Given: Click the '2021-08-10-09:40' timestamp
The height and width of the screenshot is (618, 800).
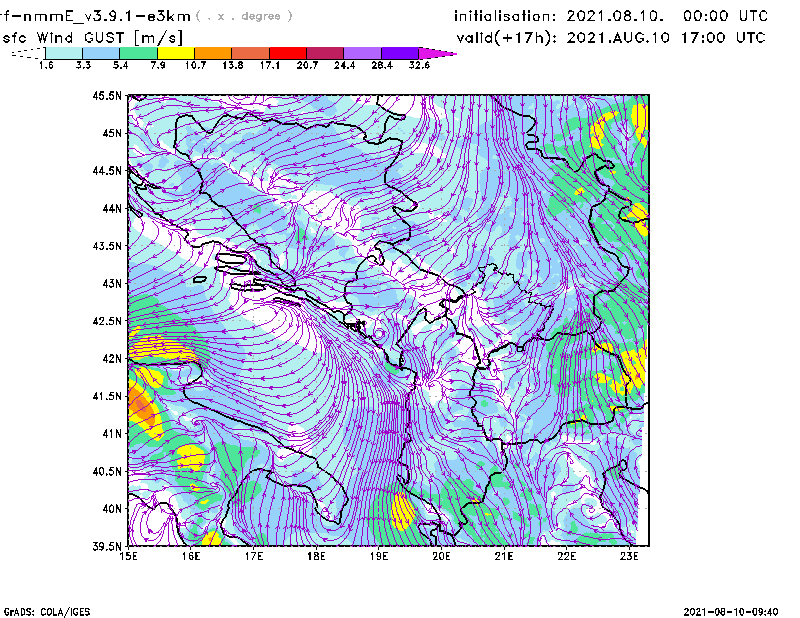Looking at the screenshot, I should [731, 612].
